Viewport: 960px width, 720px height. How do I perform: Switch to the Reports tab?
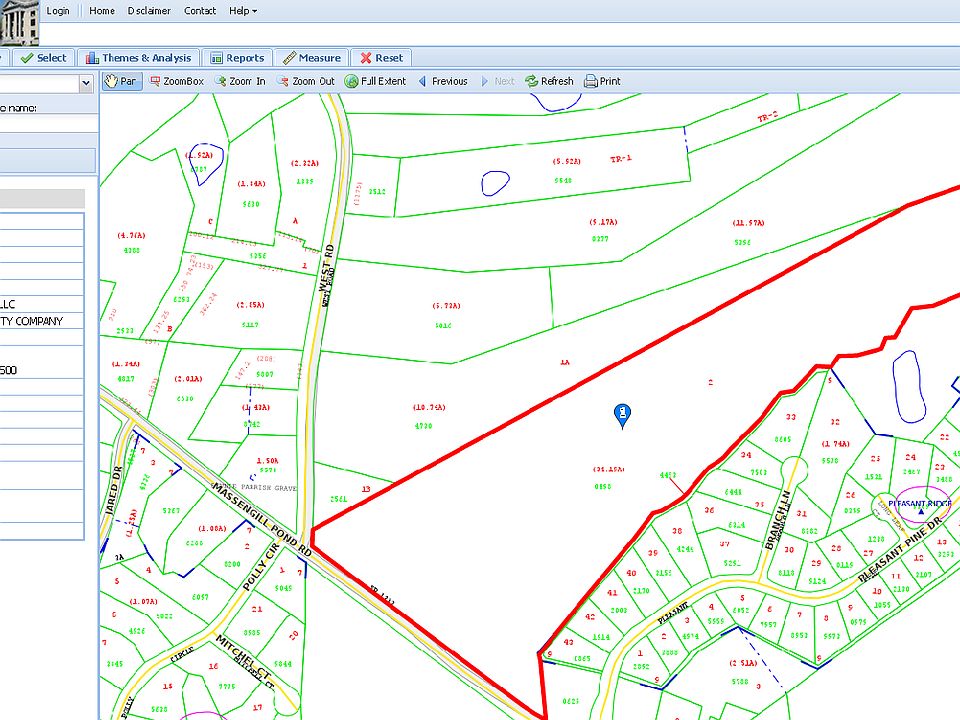[237, 58]
